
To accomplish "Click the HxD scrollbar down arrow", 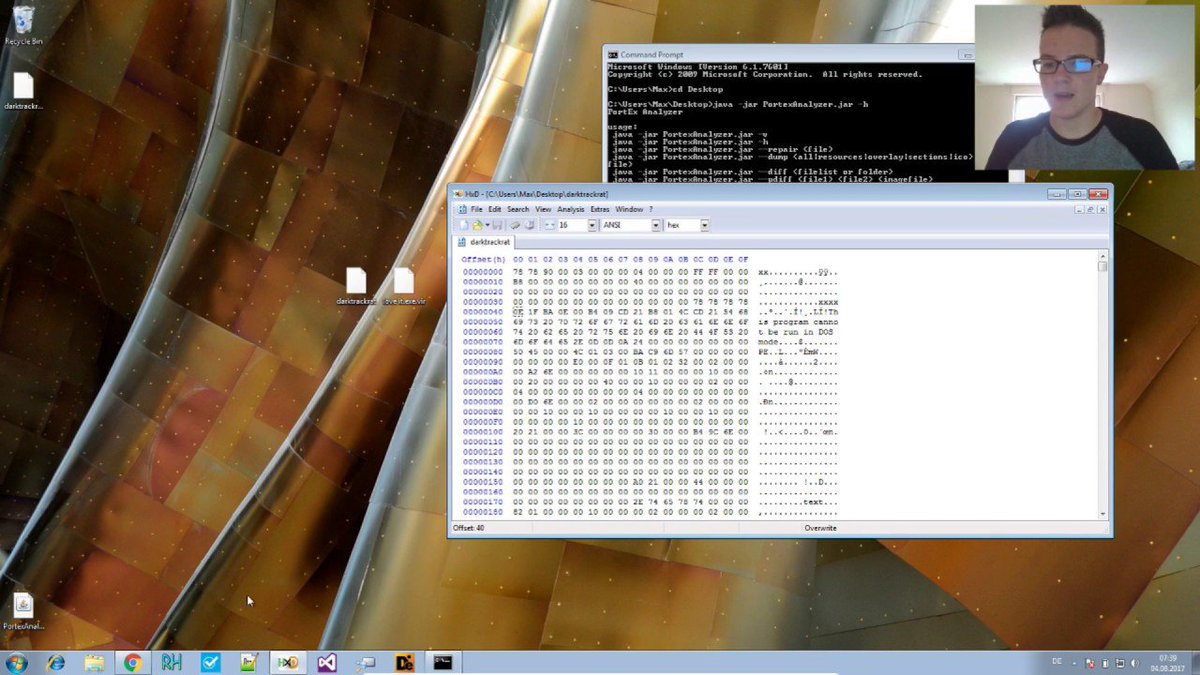I will (x=1103, y=514).
